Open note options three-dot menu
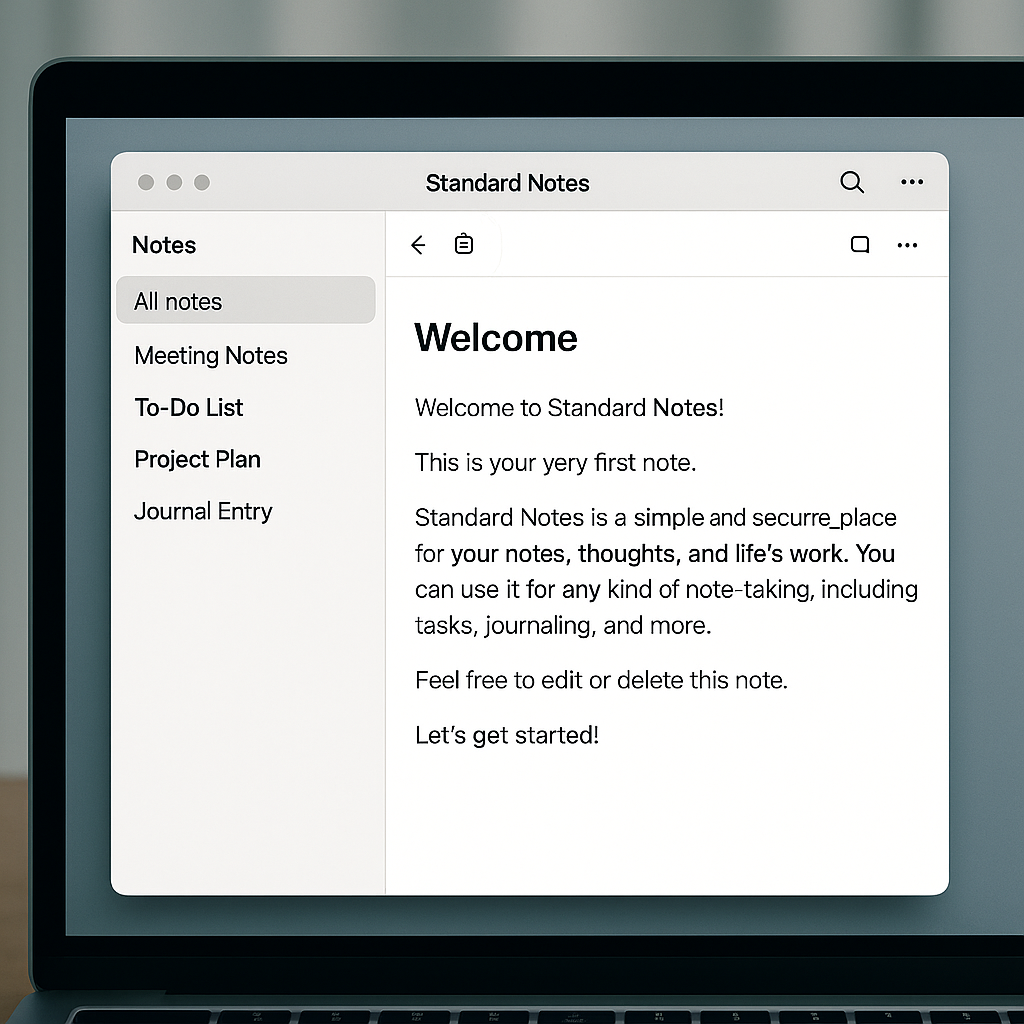 [907, 246]
